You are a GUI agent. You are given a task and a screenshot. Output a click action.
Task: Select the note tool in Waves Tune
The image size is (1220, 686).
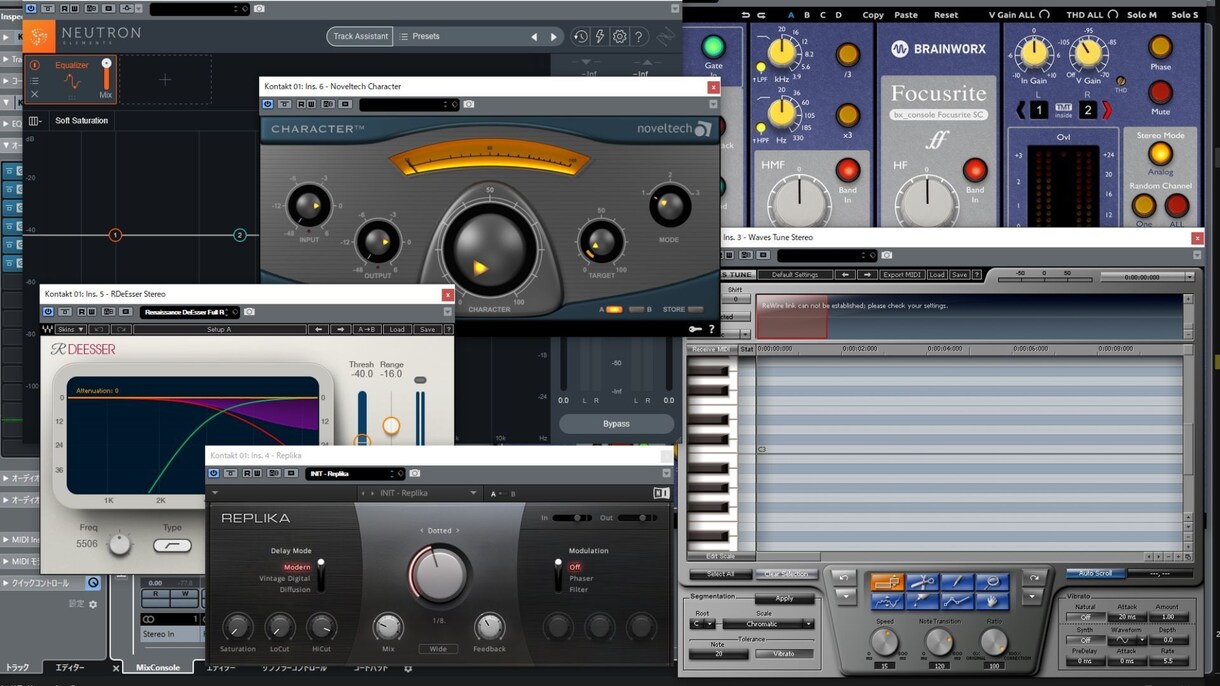(x=887, y=581)
